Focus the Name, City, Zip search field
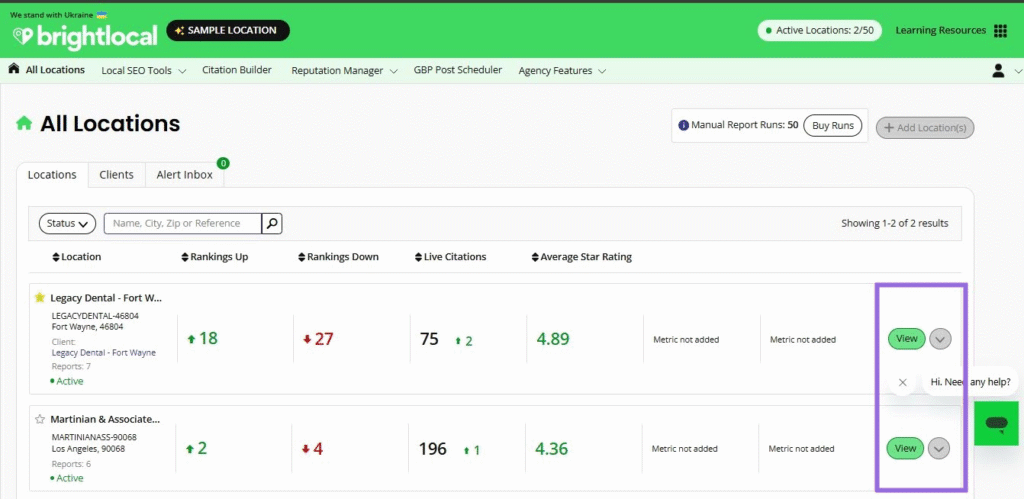The height and width of the screenshot is (499, 1024). (183, 223)
